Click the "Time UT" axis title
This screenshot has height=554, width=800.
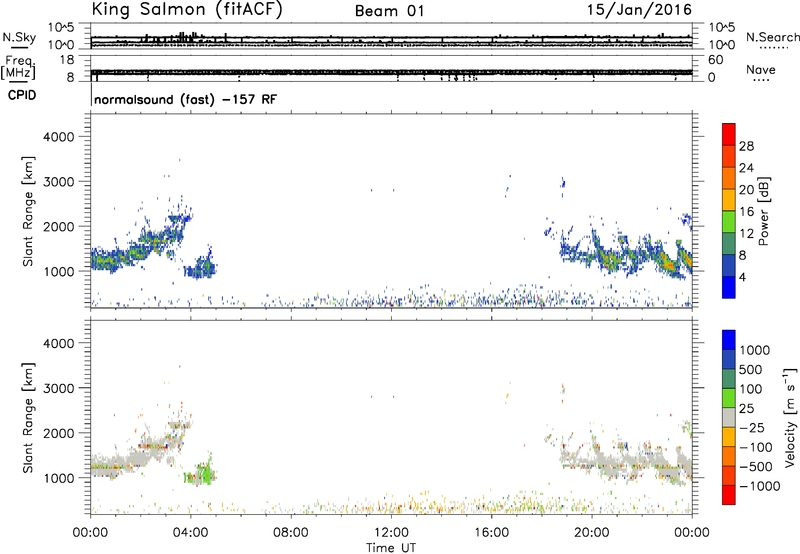click(x=391, y=548)
